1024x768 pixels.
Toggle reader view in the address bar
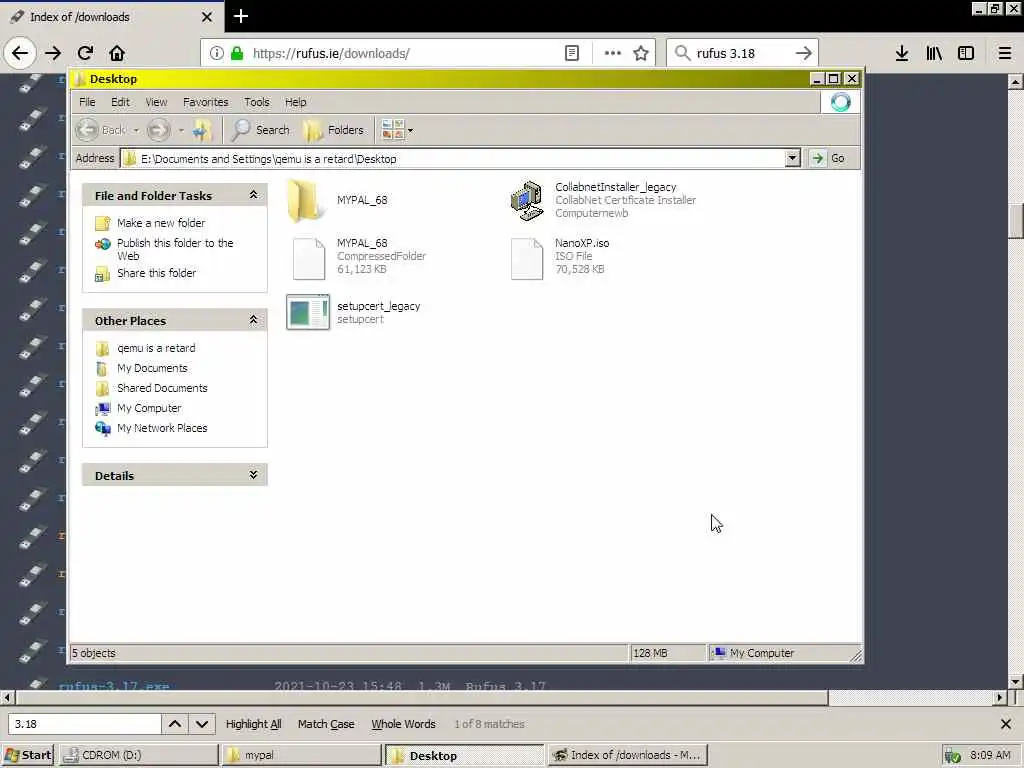coord(571,53)
